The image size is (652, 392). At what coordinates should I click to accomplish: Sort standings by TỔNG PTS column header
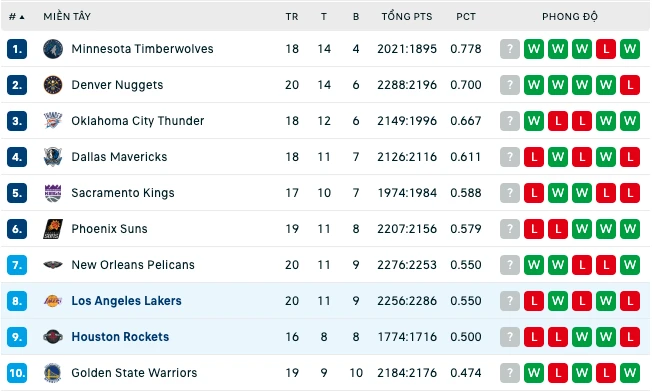coord(407,17)
